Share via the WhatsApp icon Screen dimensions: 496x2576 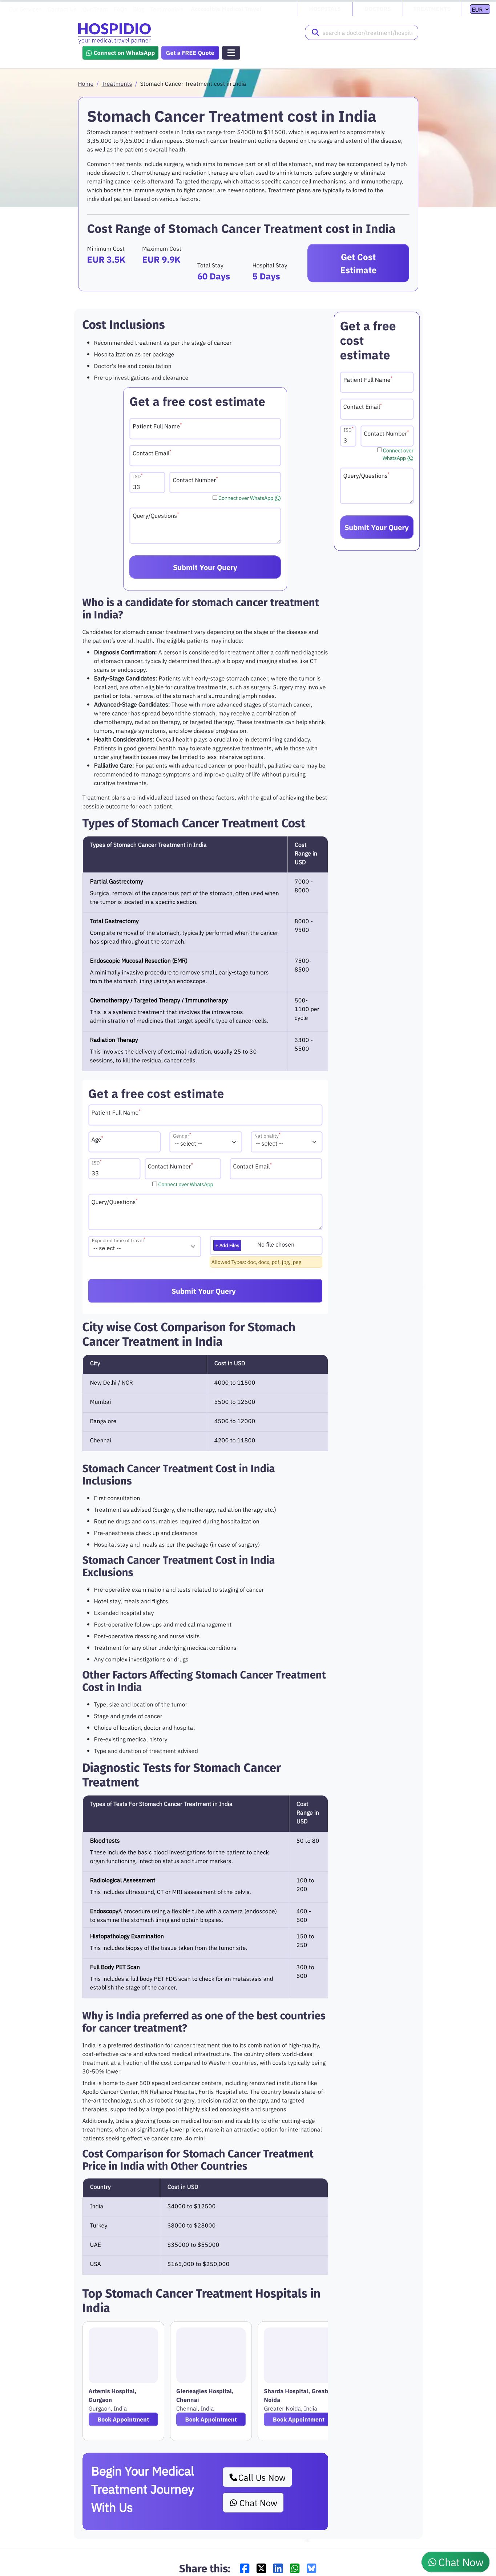pos(295,2568)
